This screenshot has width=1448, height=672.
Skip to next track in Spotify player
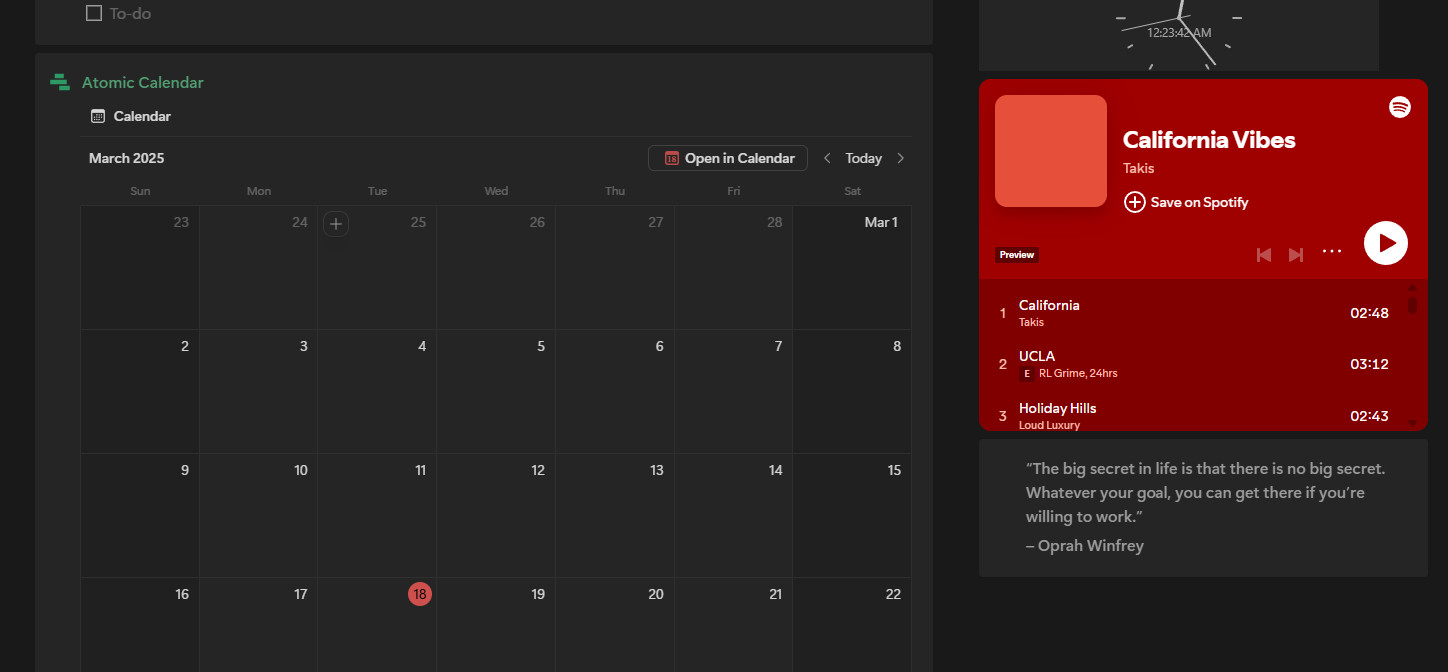(1296, 255)
